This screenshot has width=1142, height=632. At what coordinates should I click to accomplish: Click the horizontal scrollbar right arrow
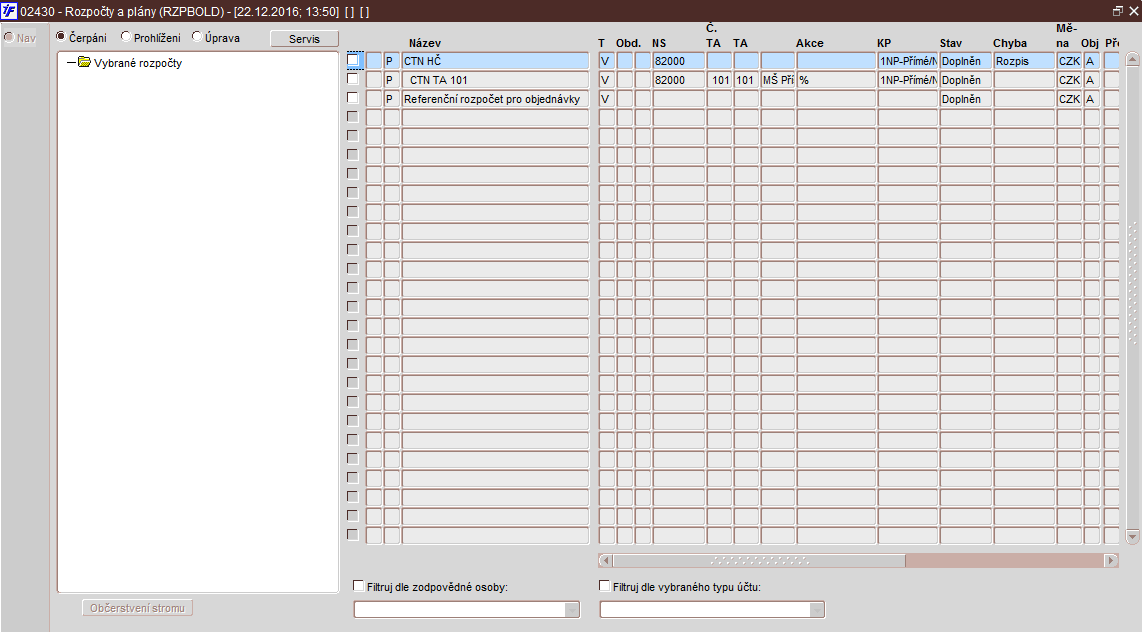[1111, 560]
